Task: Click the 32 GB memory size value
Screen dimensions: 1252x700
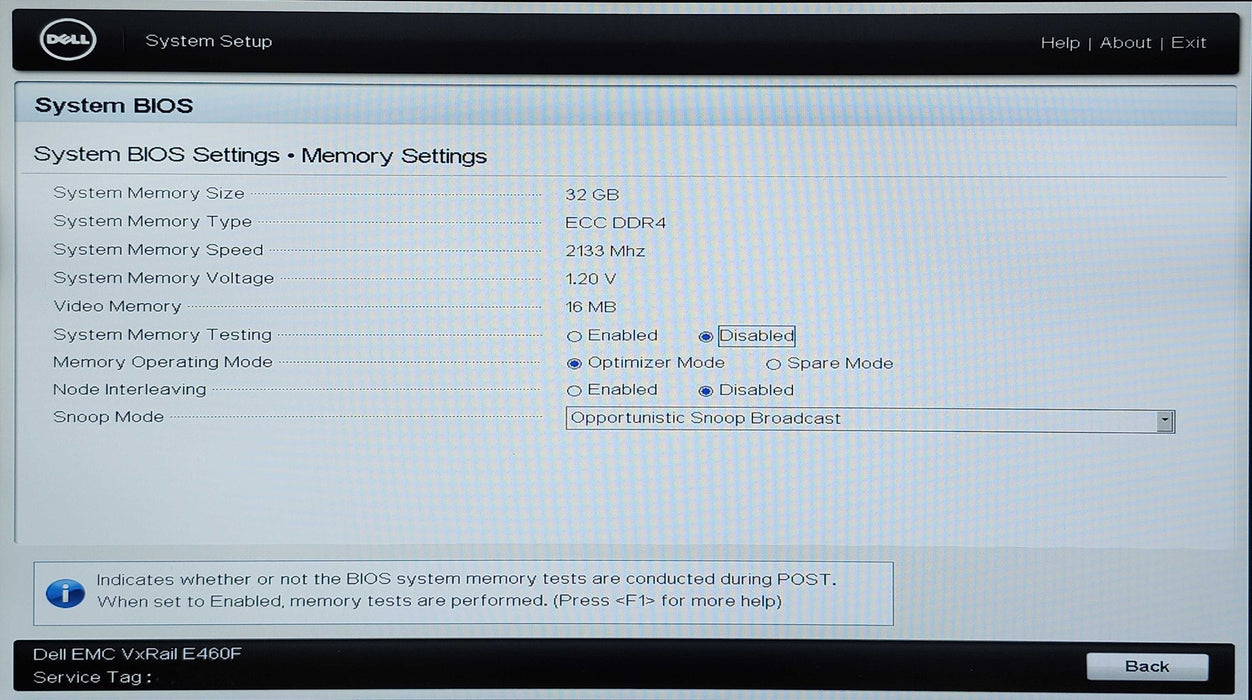Action: tap(592, 194)
